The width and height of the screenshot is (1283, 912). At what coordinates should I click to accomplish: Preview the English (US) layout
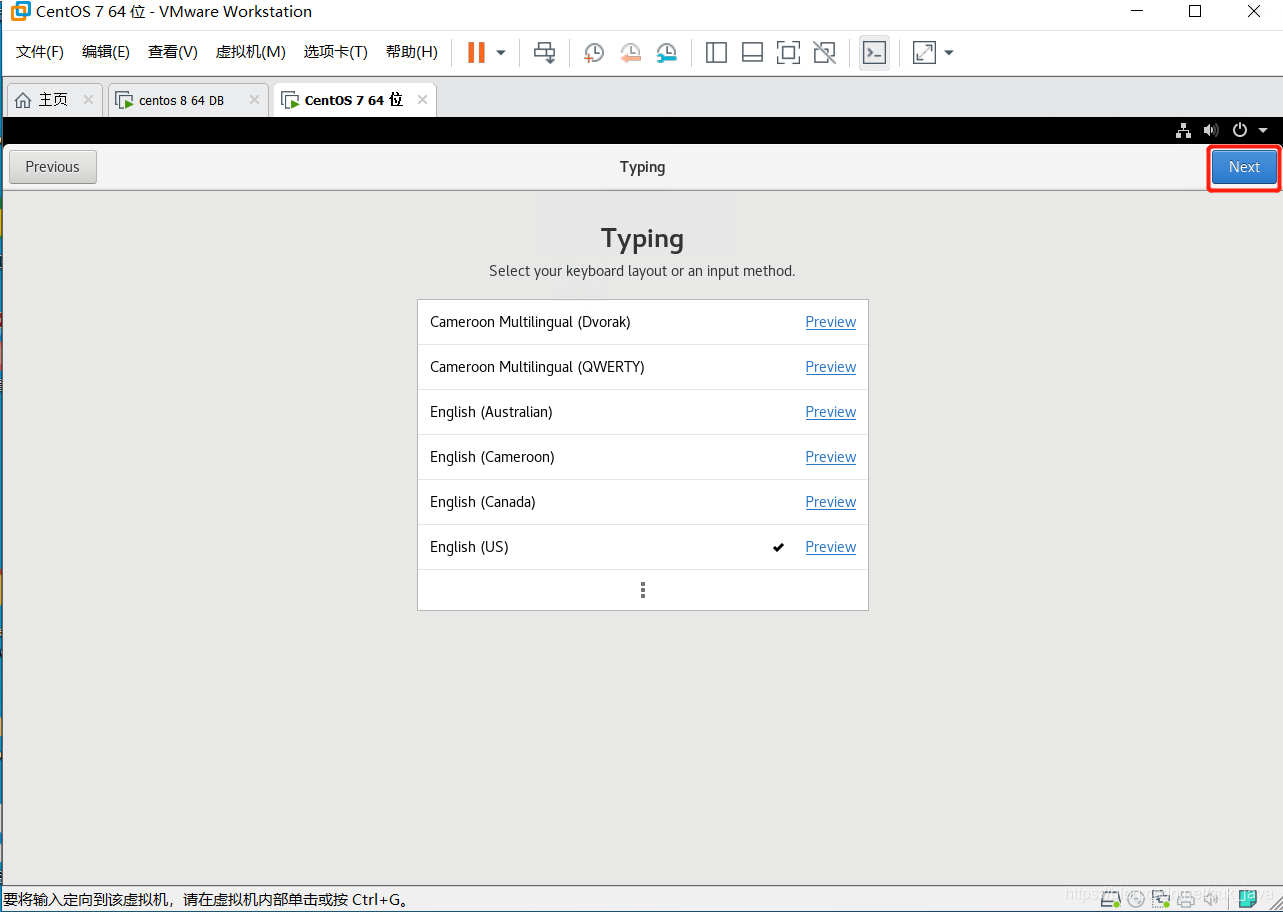(831, 547)
